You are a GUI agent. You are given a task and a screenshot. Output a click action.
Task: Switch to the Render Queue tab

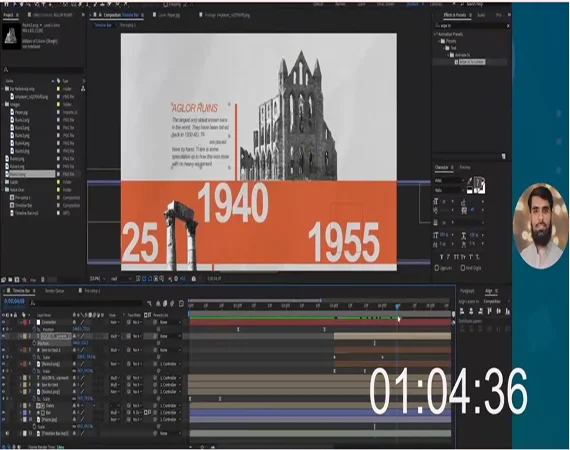(x=55, y=291)
